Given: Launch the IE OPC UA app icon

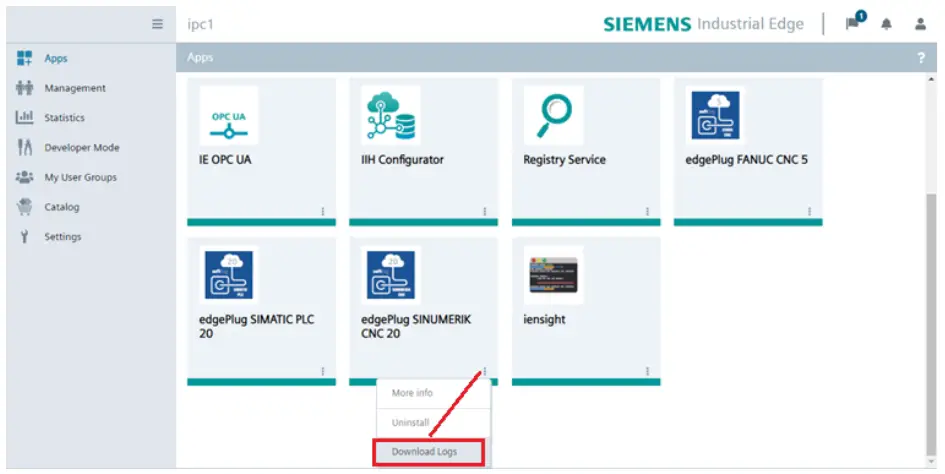Looking at the screenshot, I should click(228, 115).
